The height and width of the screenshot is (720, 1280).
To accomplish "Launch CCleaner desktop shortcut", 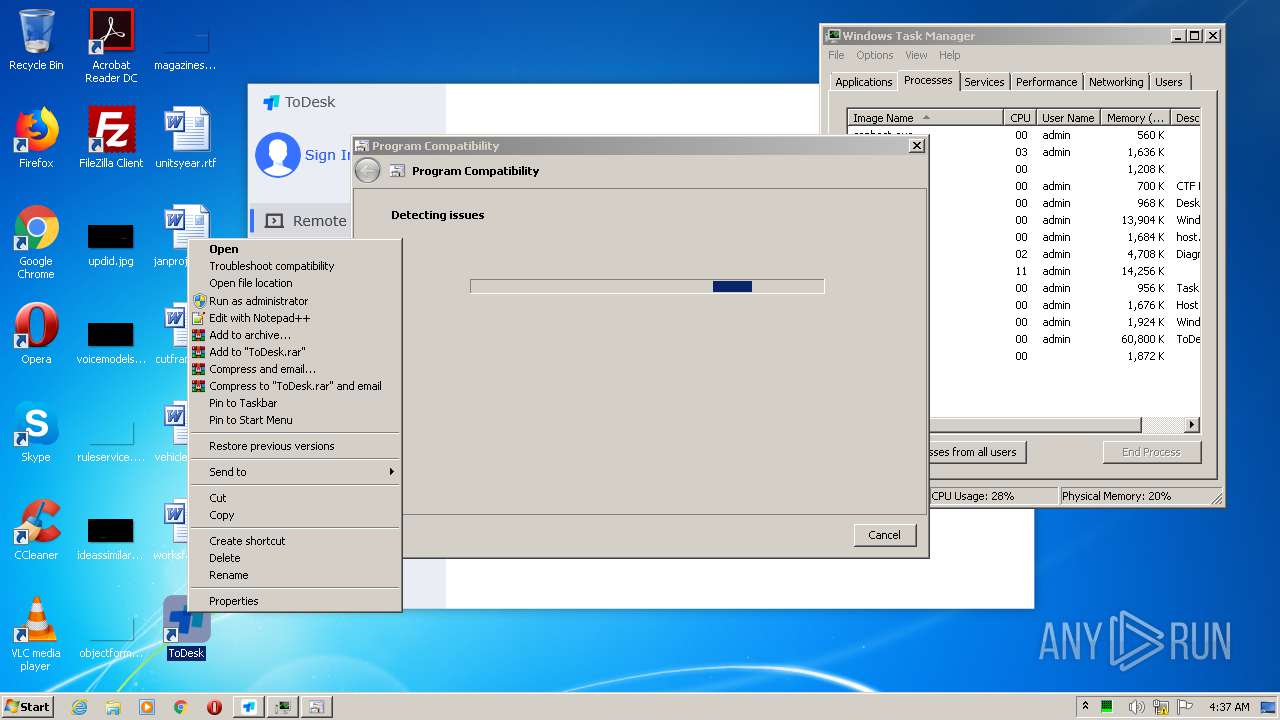I will pyautogui.click(x=36, y=530).
